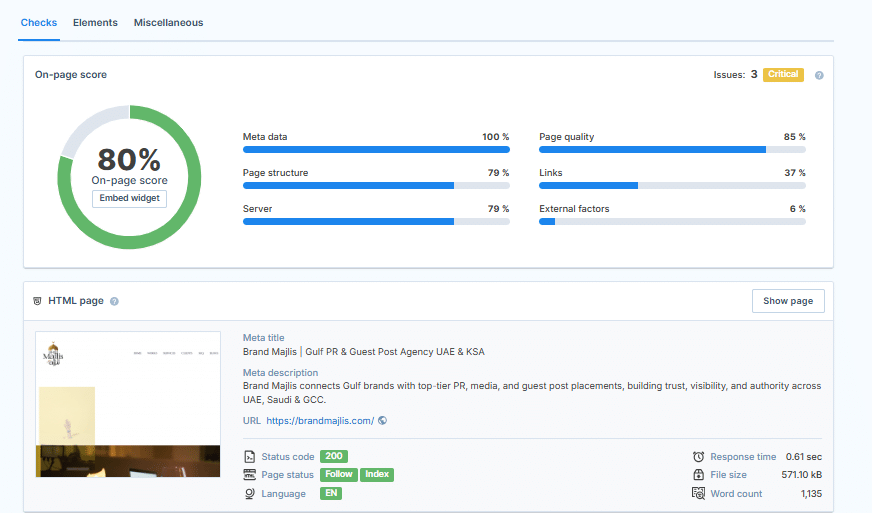Click the Meta data progress bar
This screenshot has width=872, height=513.
(x=376, y=150)
